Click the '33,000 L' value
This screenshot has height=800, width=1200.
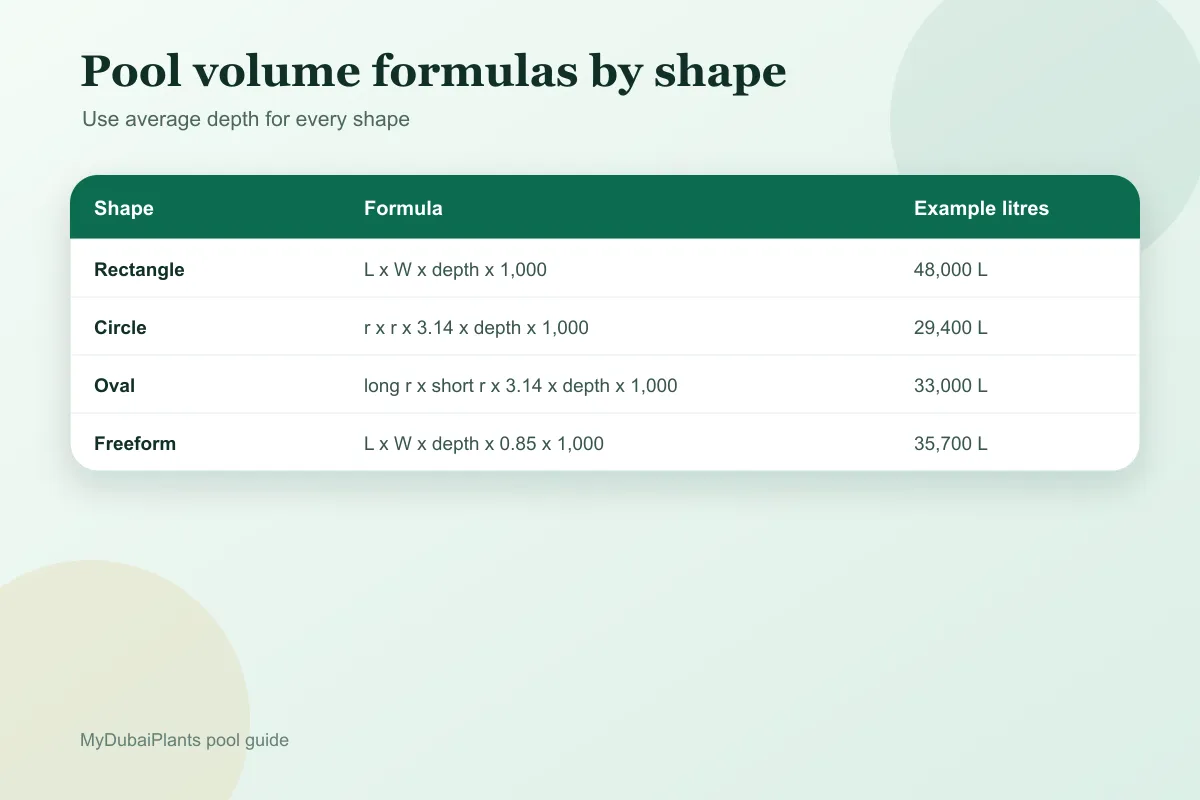(951, 385)
